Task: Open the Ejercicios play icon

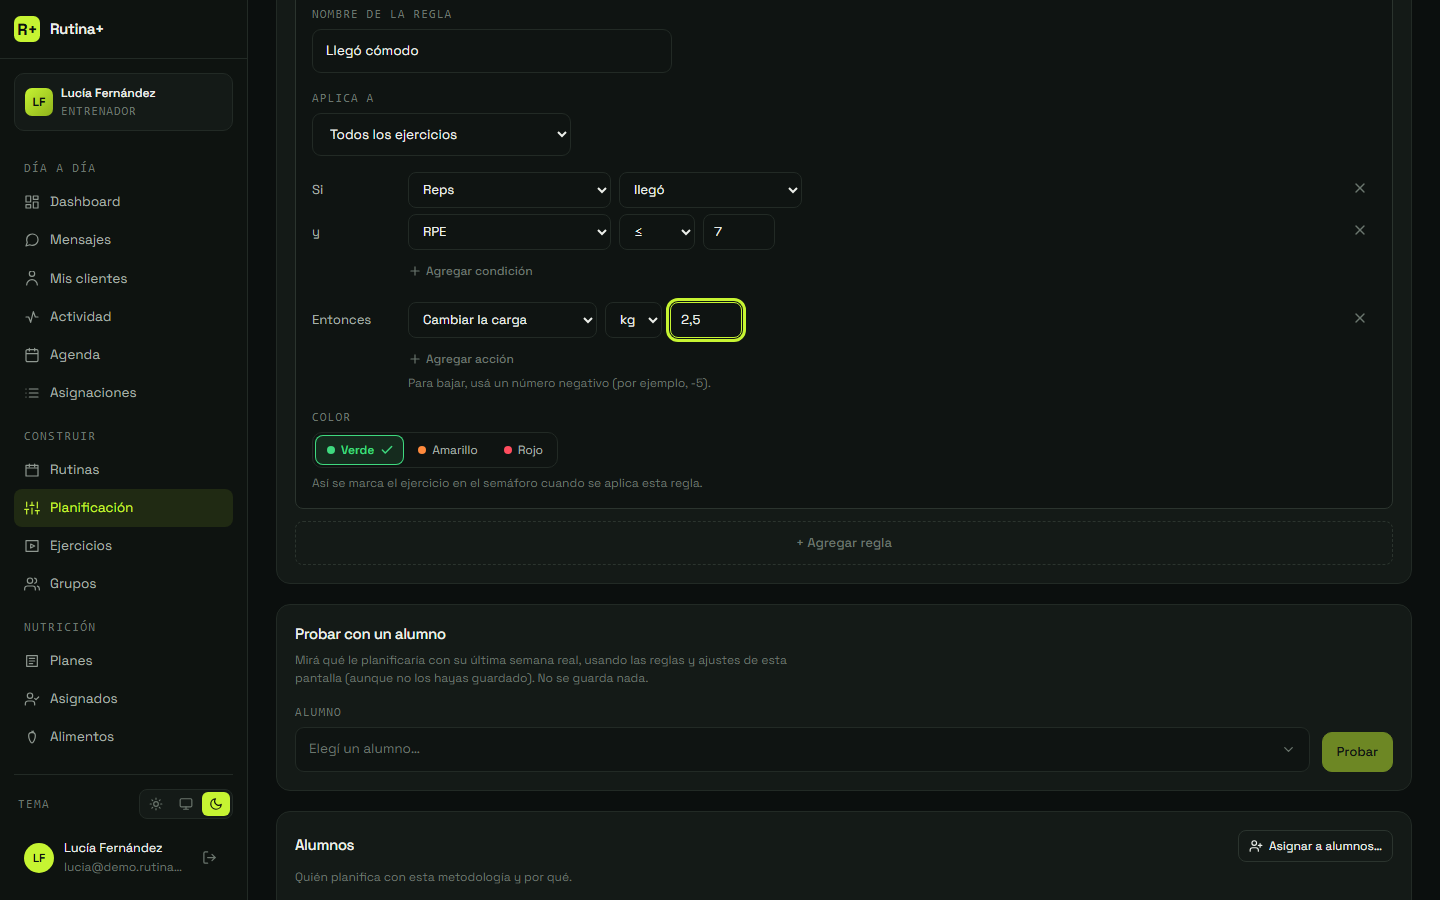Action: tap(32, 546)
